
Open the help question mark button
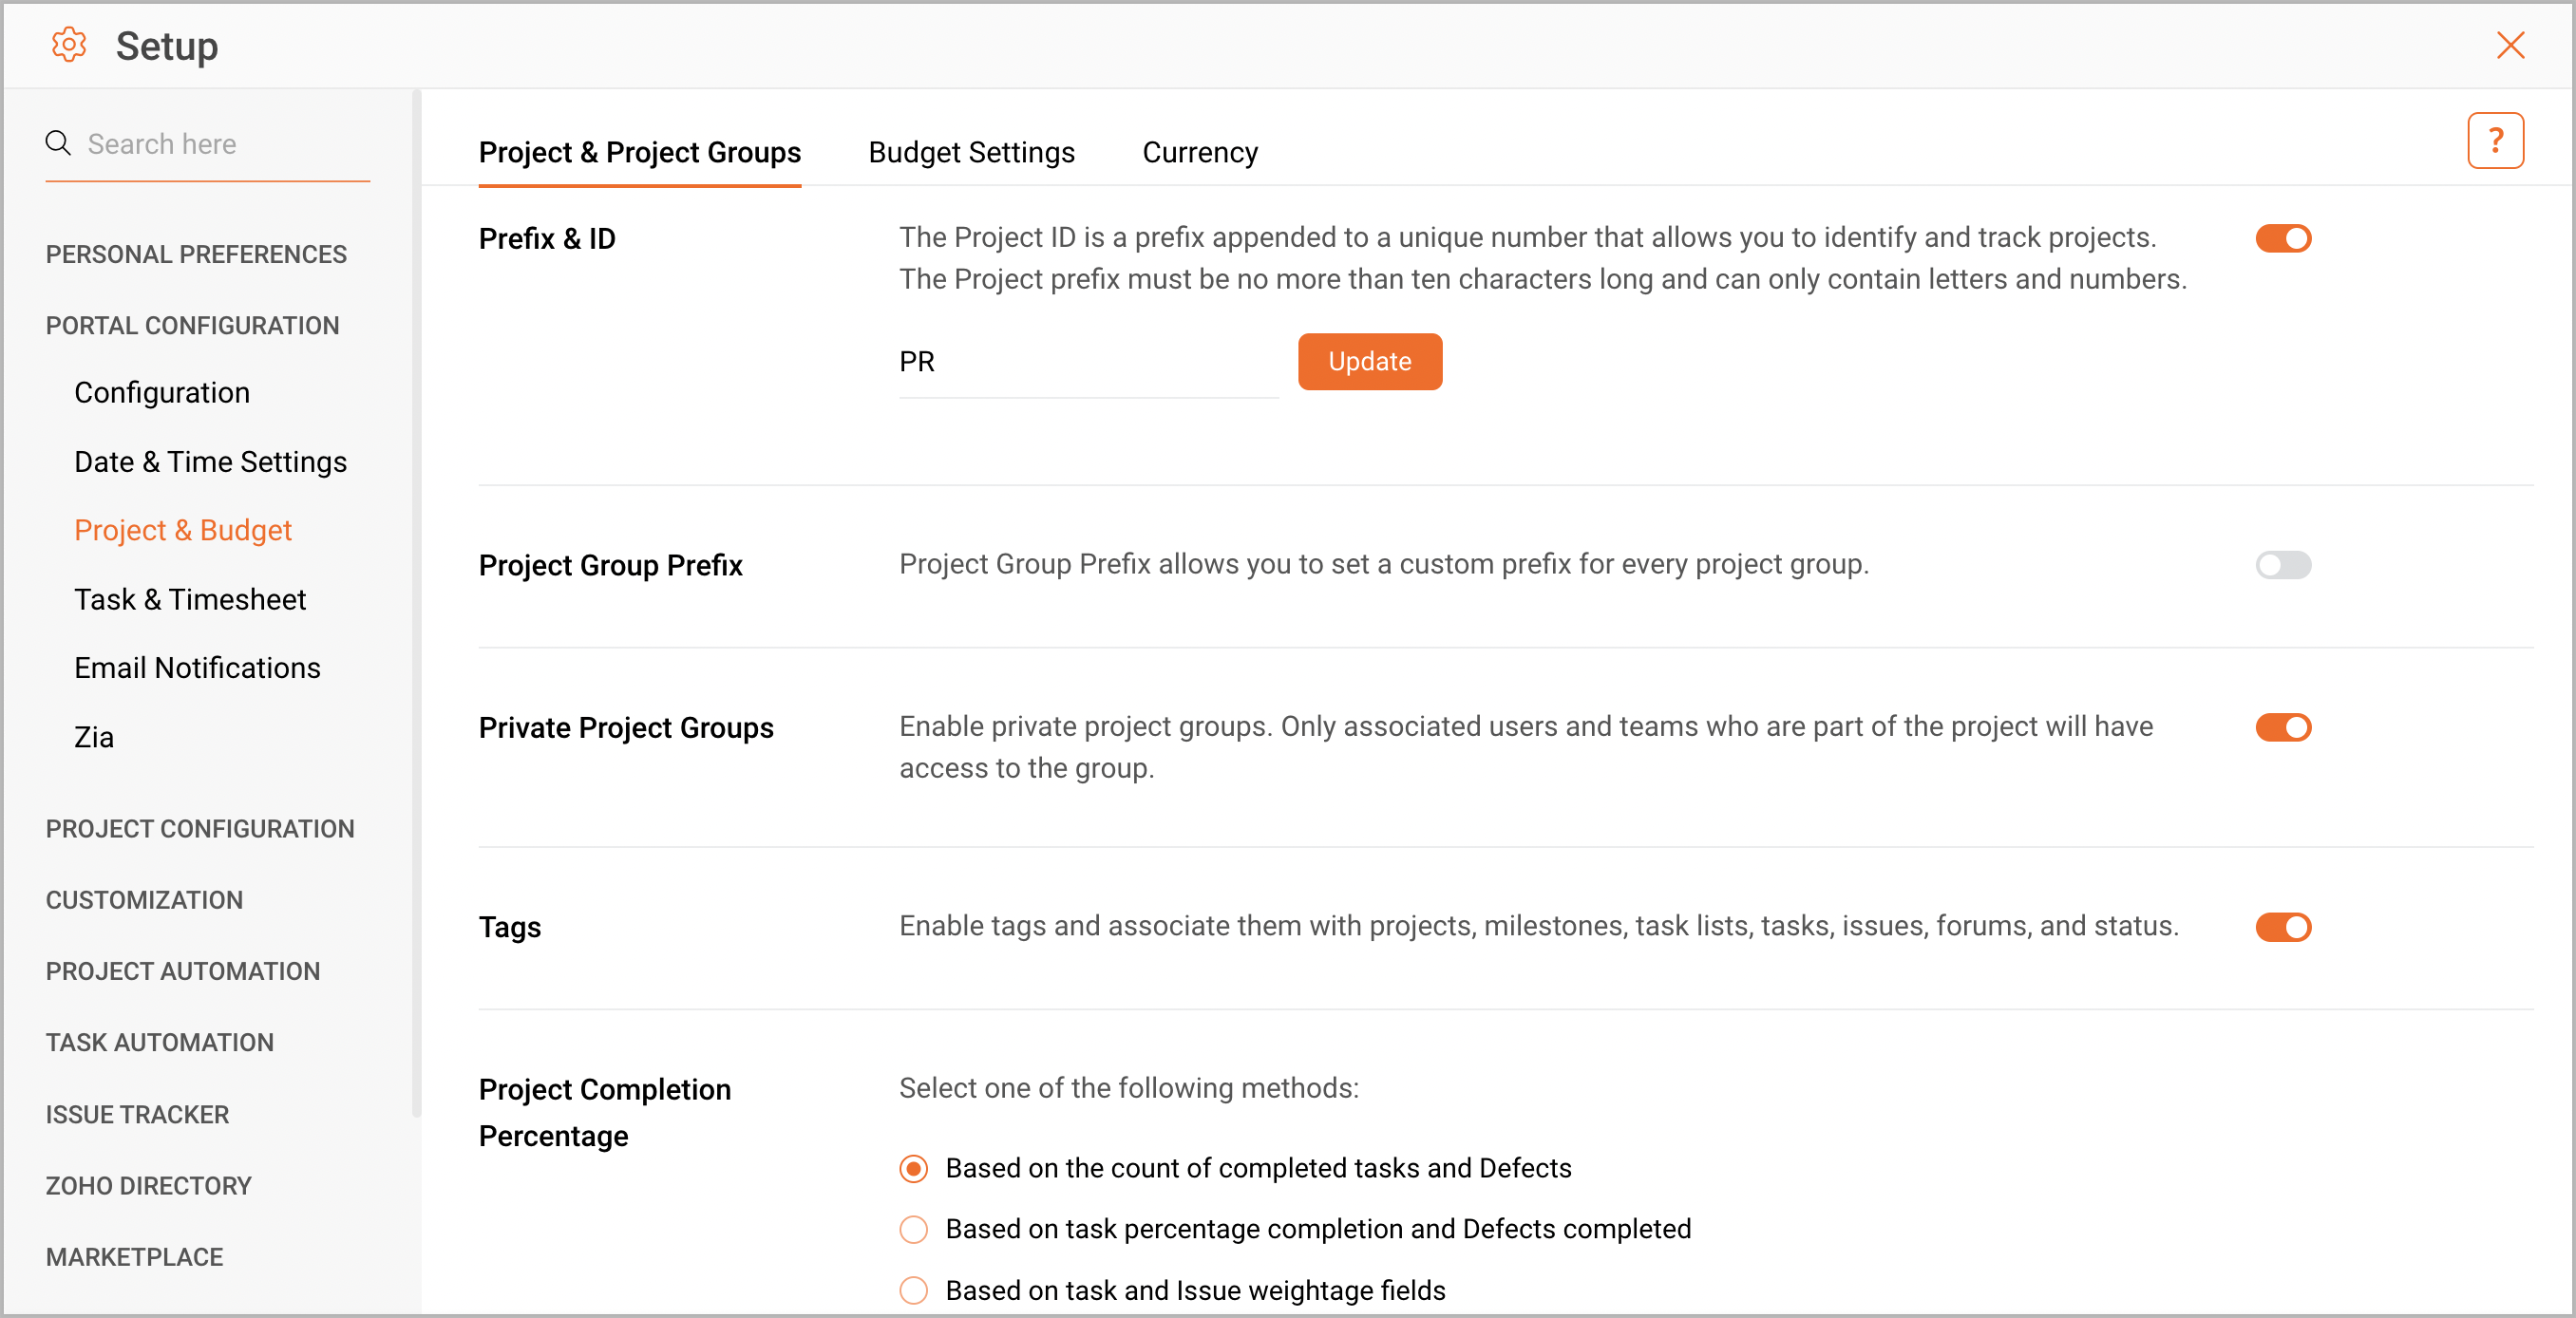point(2494,141)
